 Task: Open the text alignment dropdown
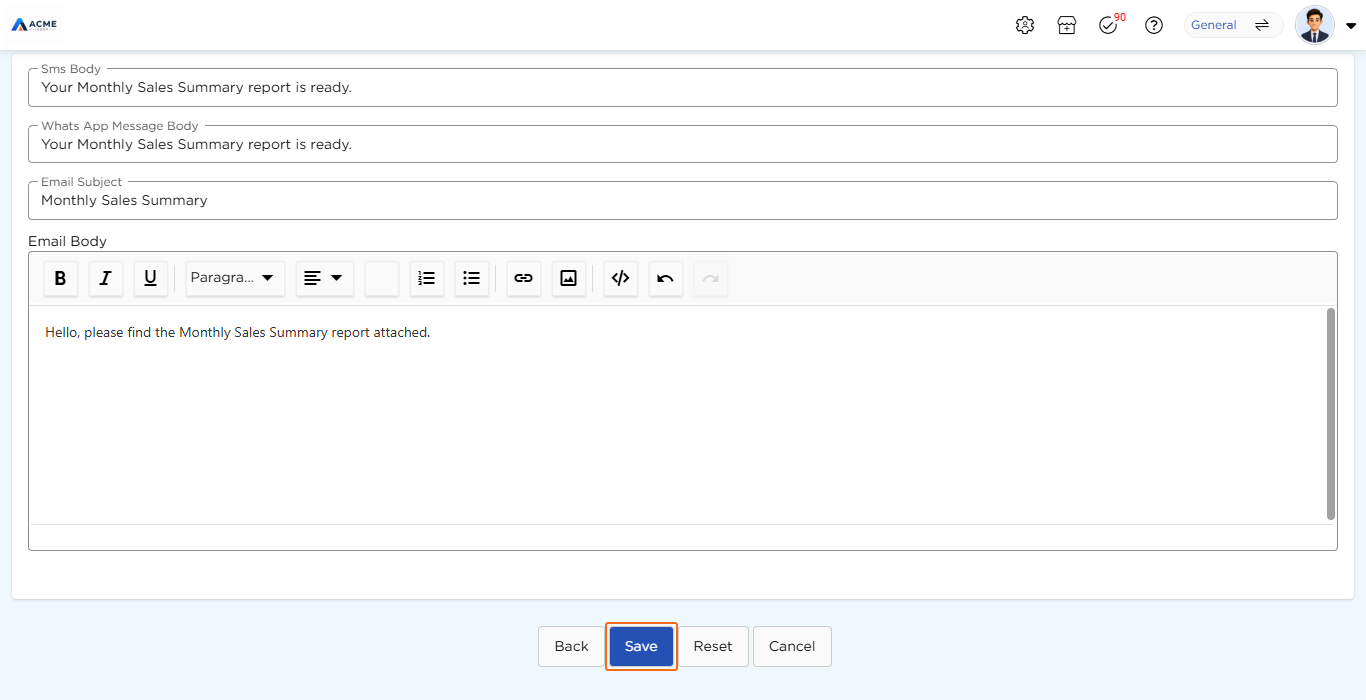pyautogui.click(x=324, y=279)
